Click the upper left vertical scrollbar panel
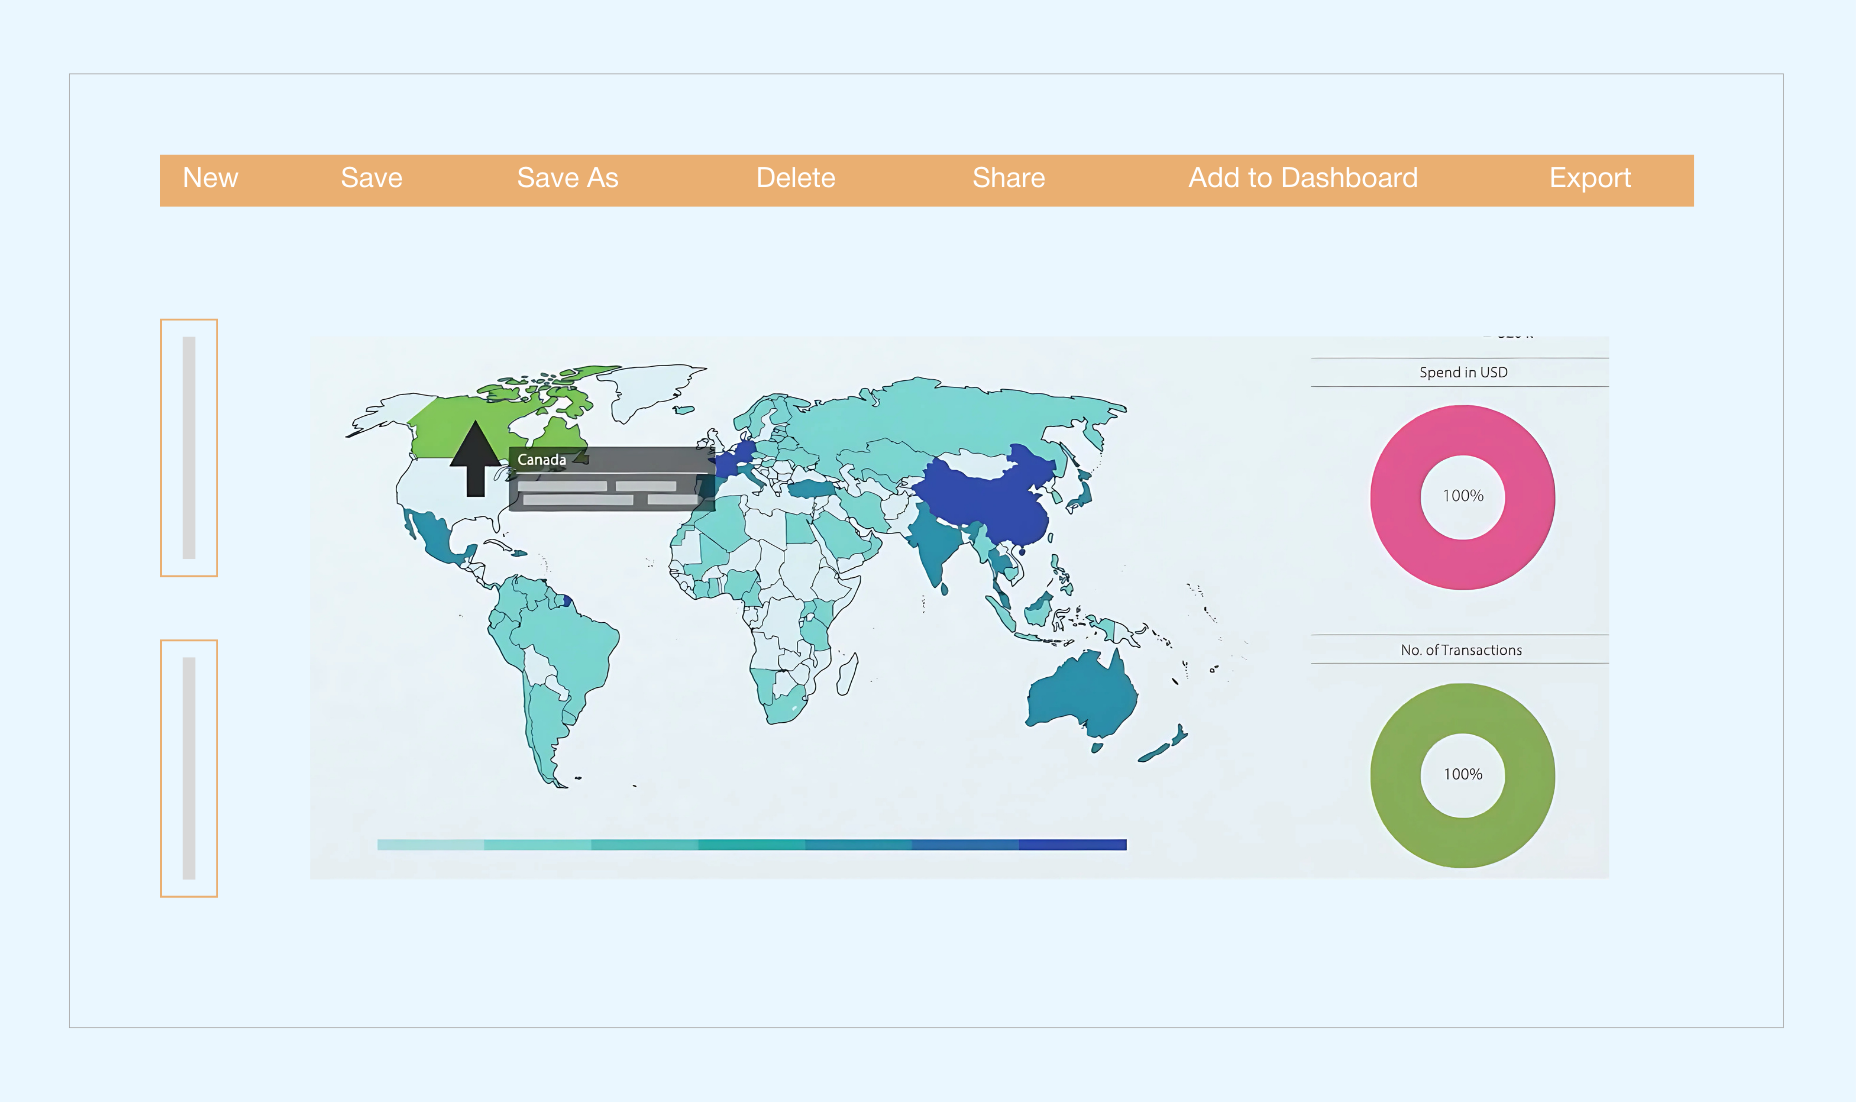The width and height of the screenshot is (1856, 1103). tap(189, 448)
